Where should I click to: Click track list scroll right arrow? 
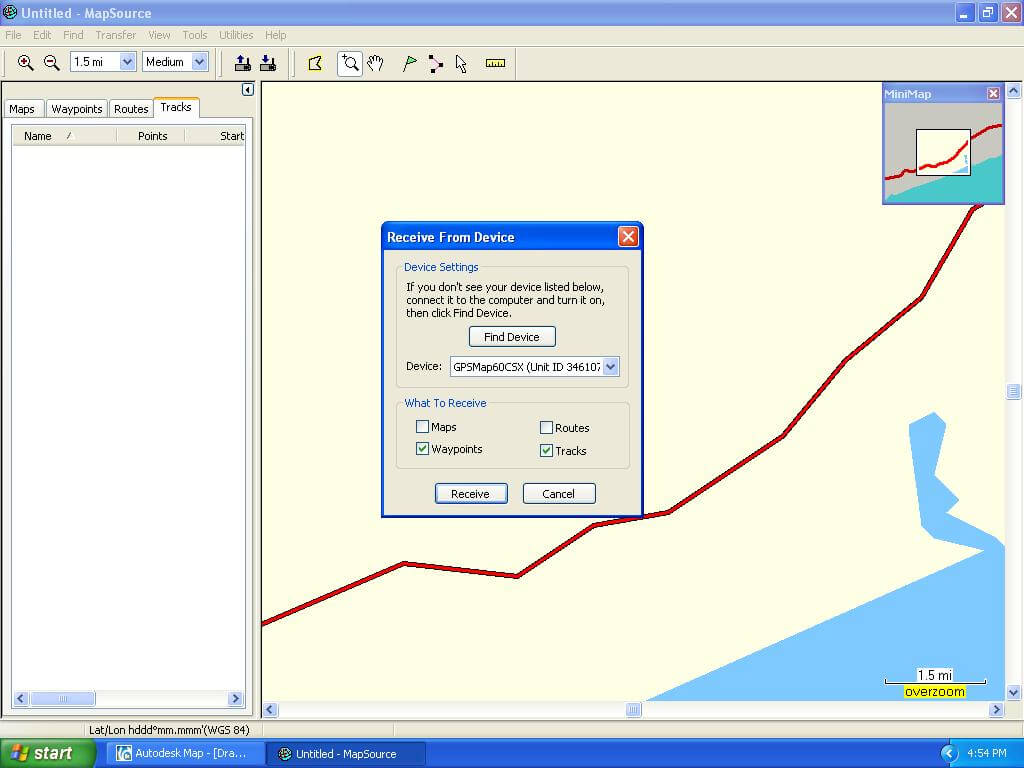[236, 699]
